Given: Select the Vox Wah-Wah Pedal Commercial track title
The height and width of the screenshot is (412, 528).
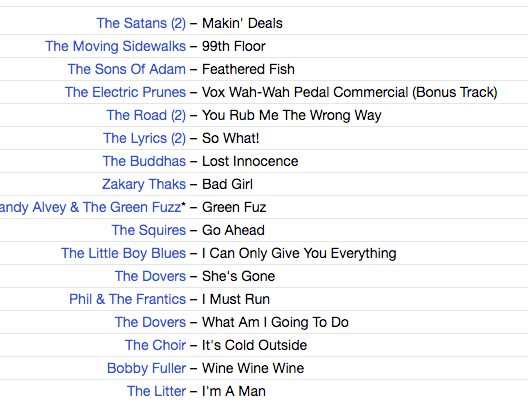Looking at the screenshot, I should coord(350,92).
